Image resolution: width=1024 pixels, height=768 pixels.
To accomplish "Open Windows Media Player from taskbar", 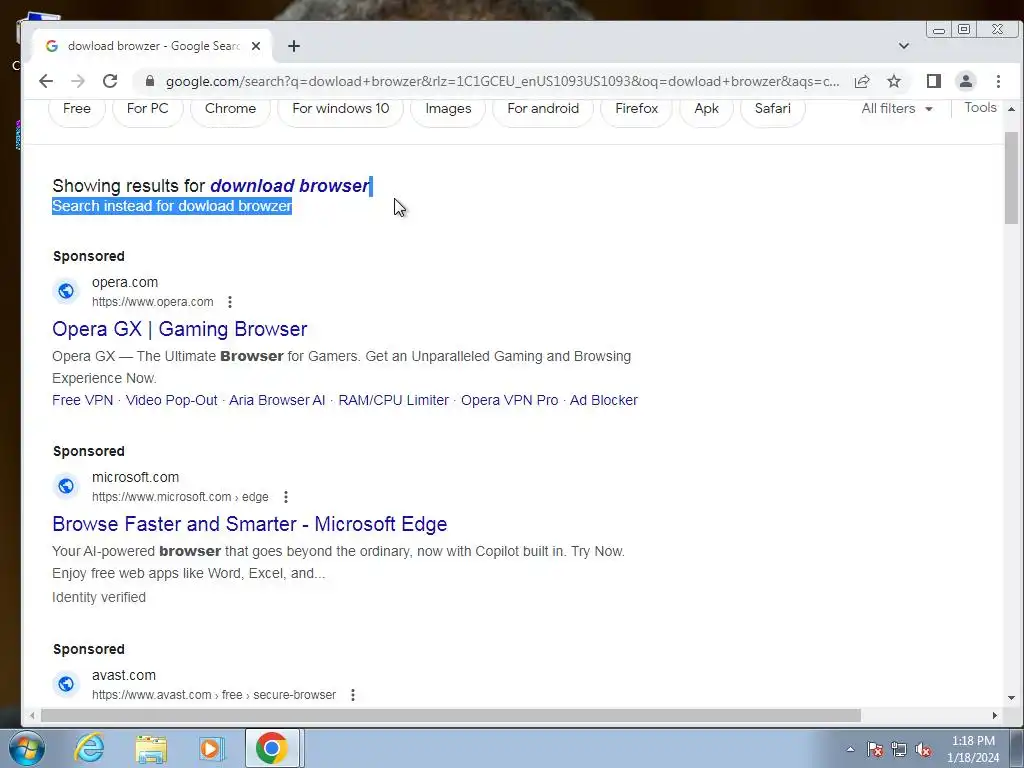I will tap(211, 748).
